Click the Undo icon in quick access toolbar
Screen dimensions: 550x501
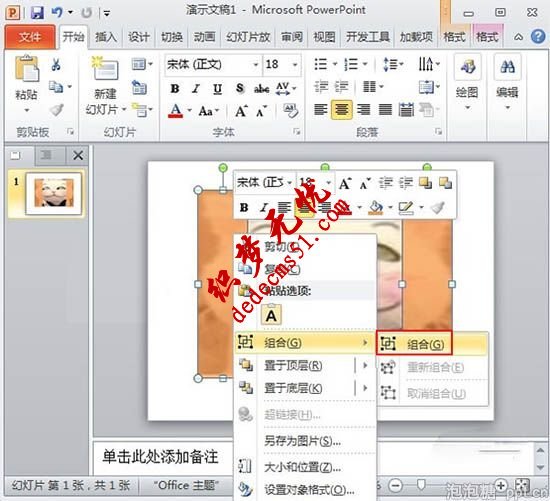coord(57,13)
